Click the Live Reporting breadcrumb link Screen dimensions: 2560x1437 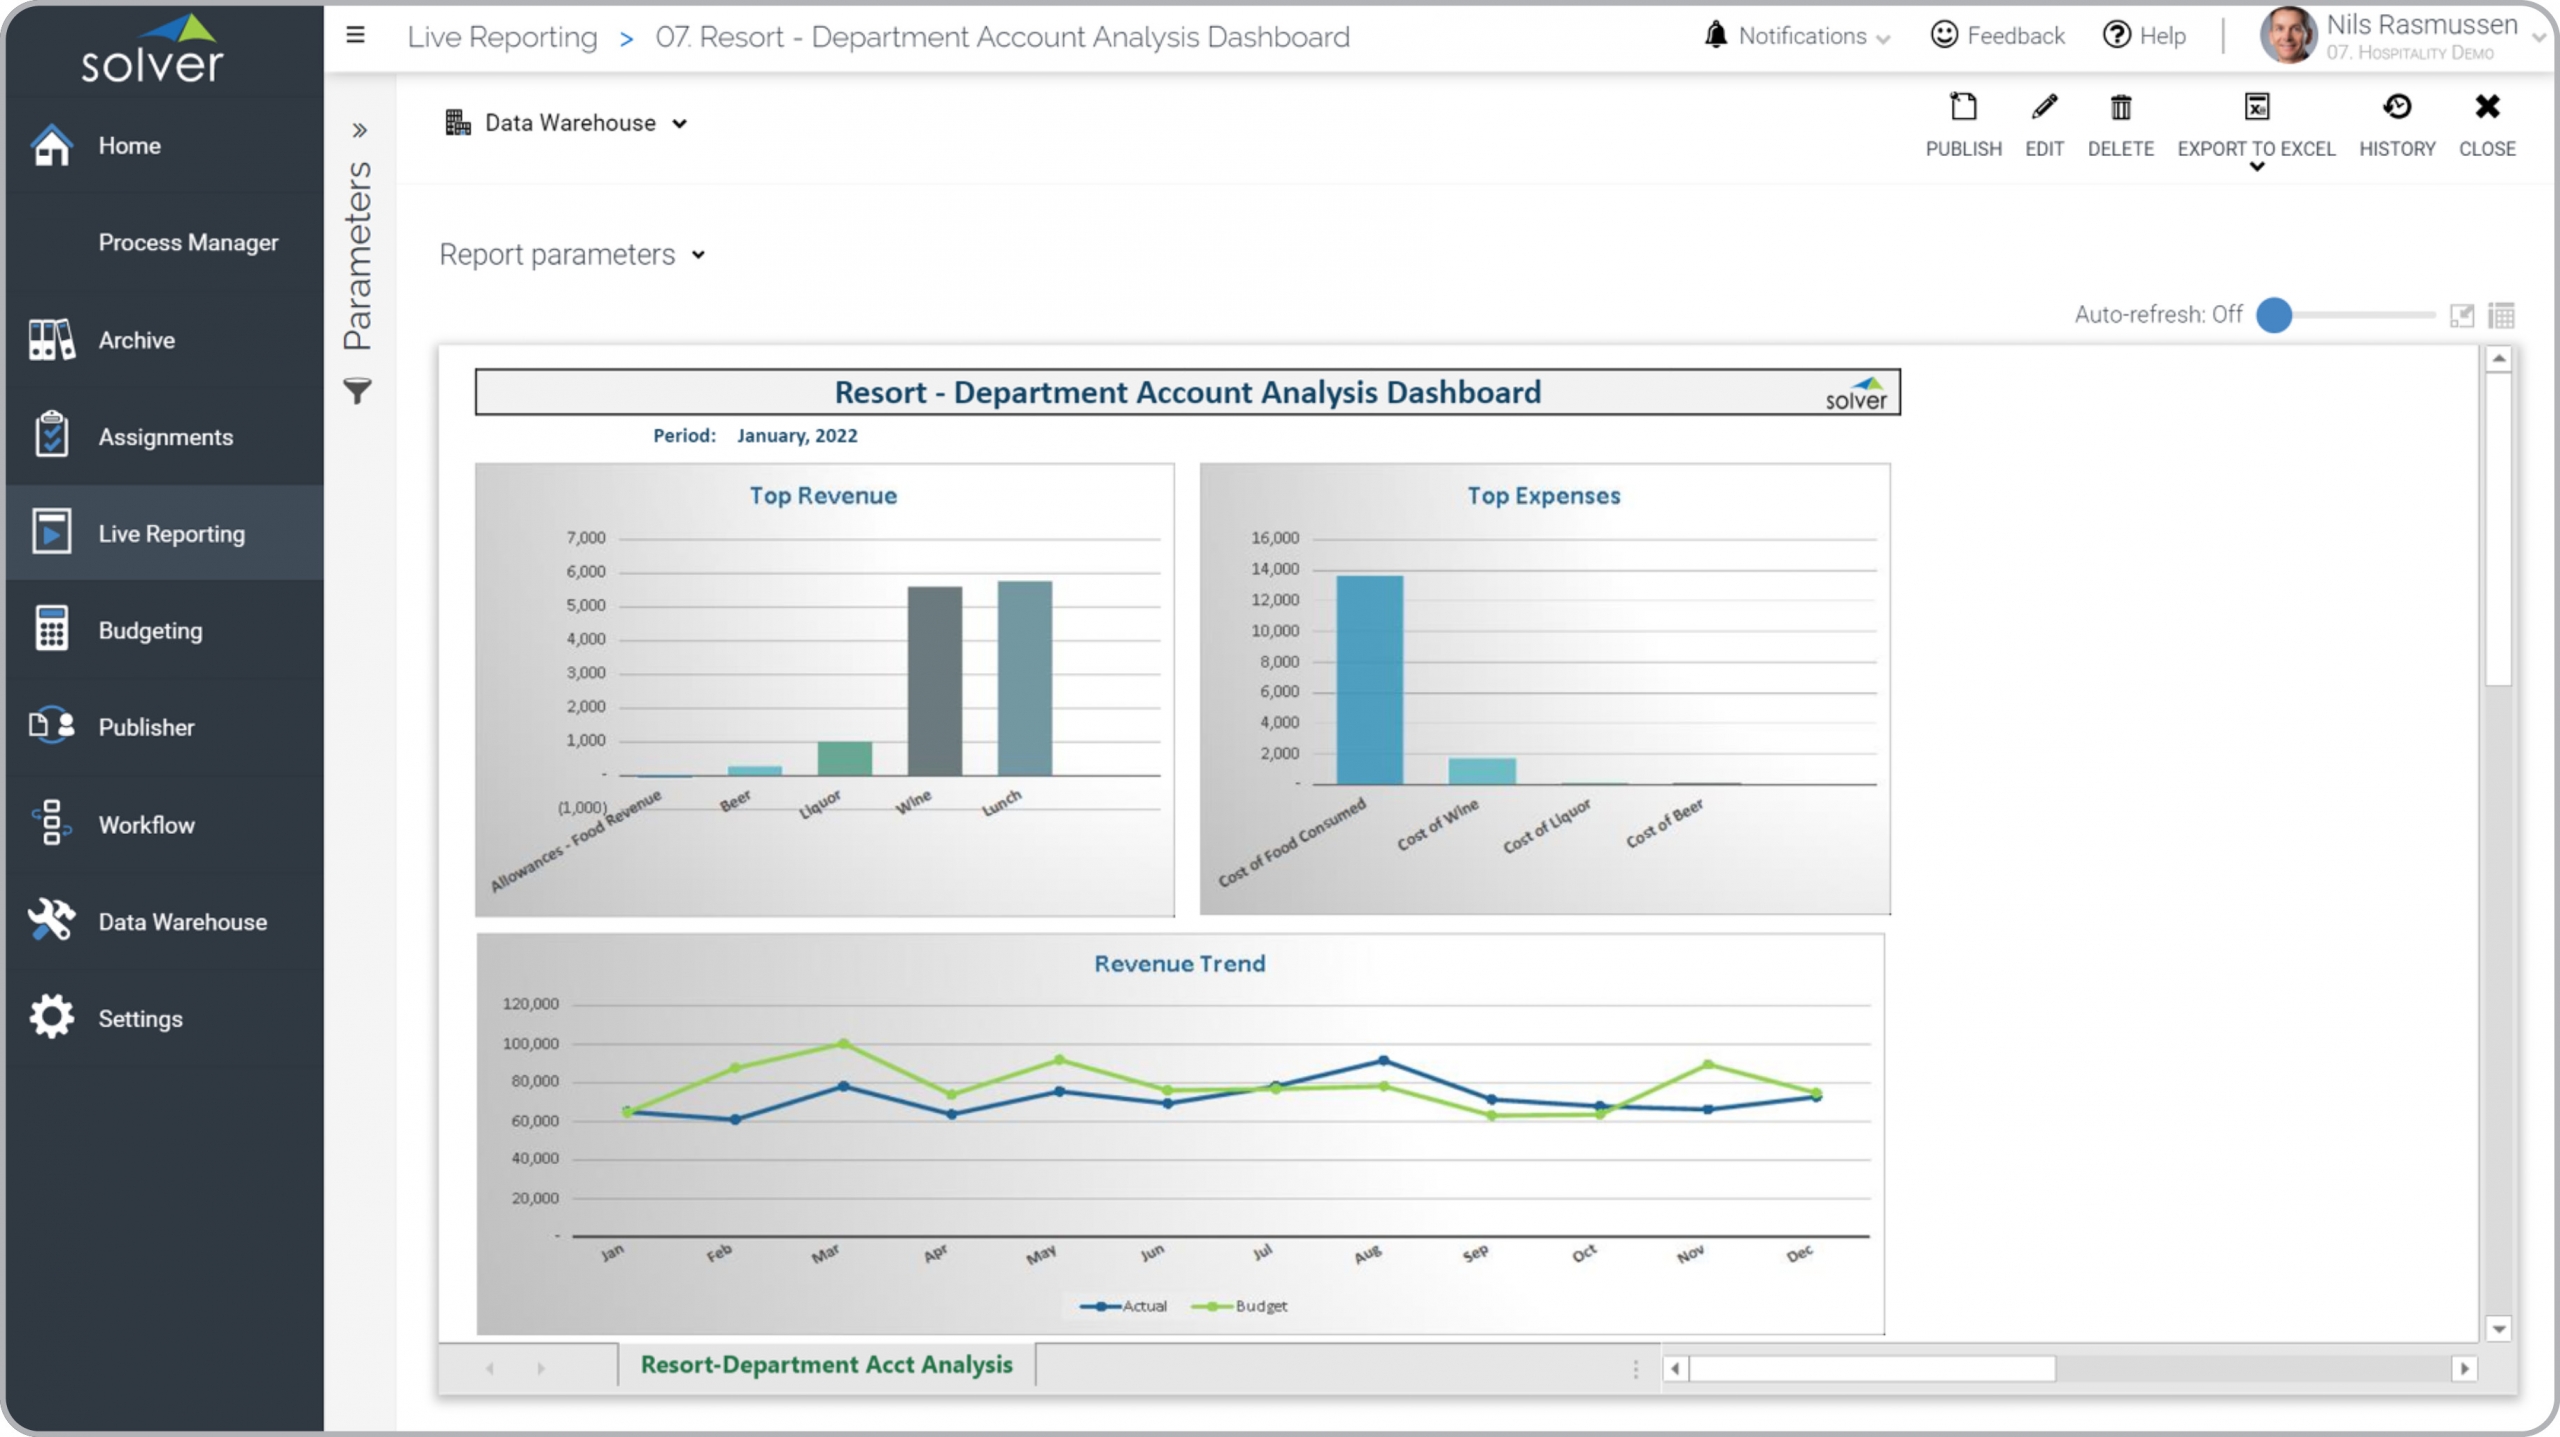(502, 37)
